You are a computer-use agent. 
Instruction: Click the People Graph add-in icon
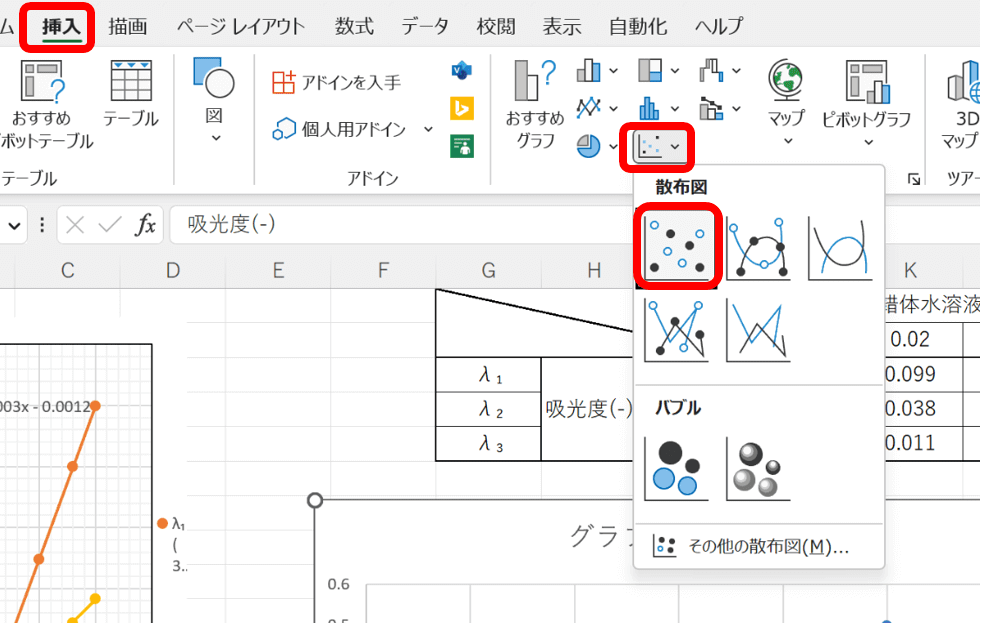(462, 146)
